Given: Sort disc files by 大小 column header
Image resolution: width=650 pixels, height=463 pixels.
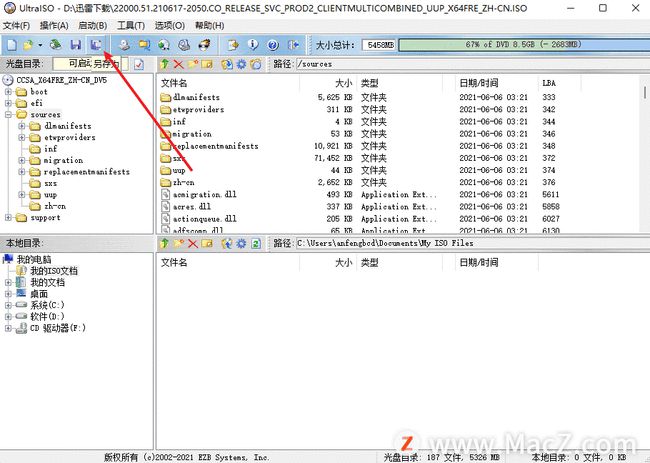Looking at the screenshot, I should click(x=328, y=83).
